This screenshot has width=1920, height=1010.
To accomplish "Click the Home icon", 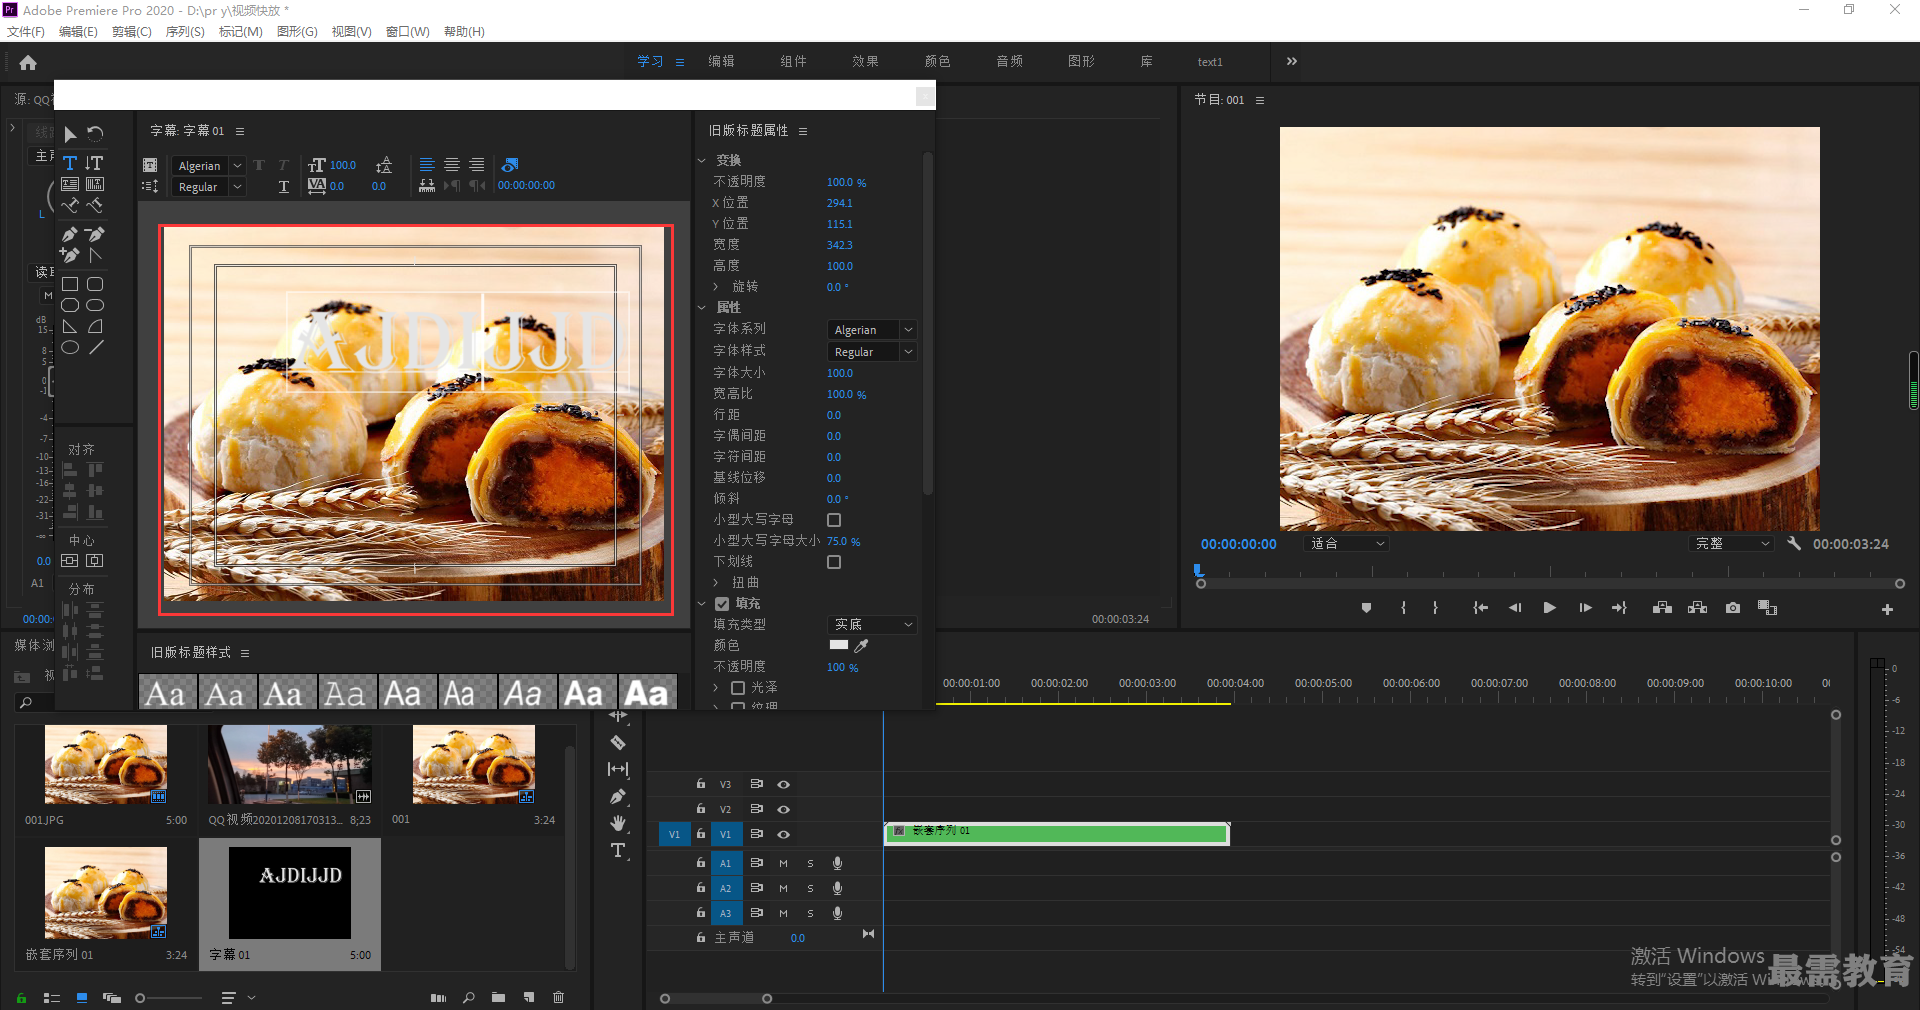I will [x=28, y=62].
